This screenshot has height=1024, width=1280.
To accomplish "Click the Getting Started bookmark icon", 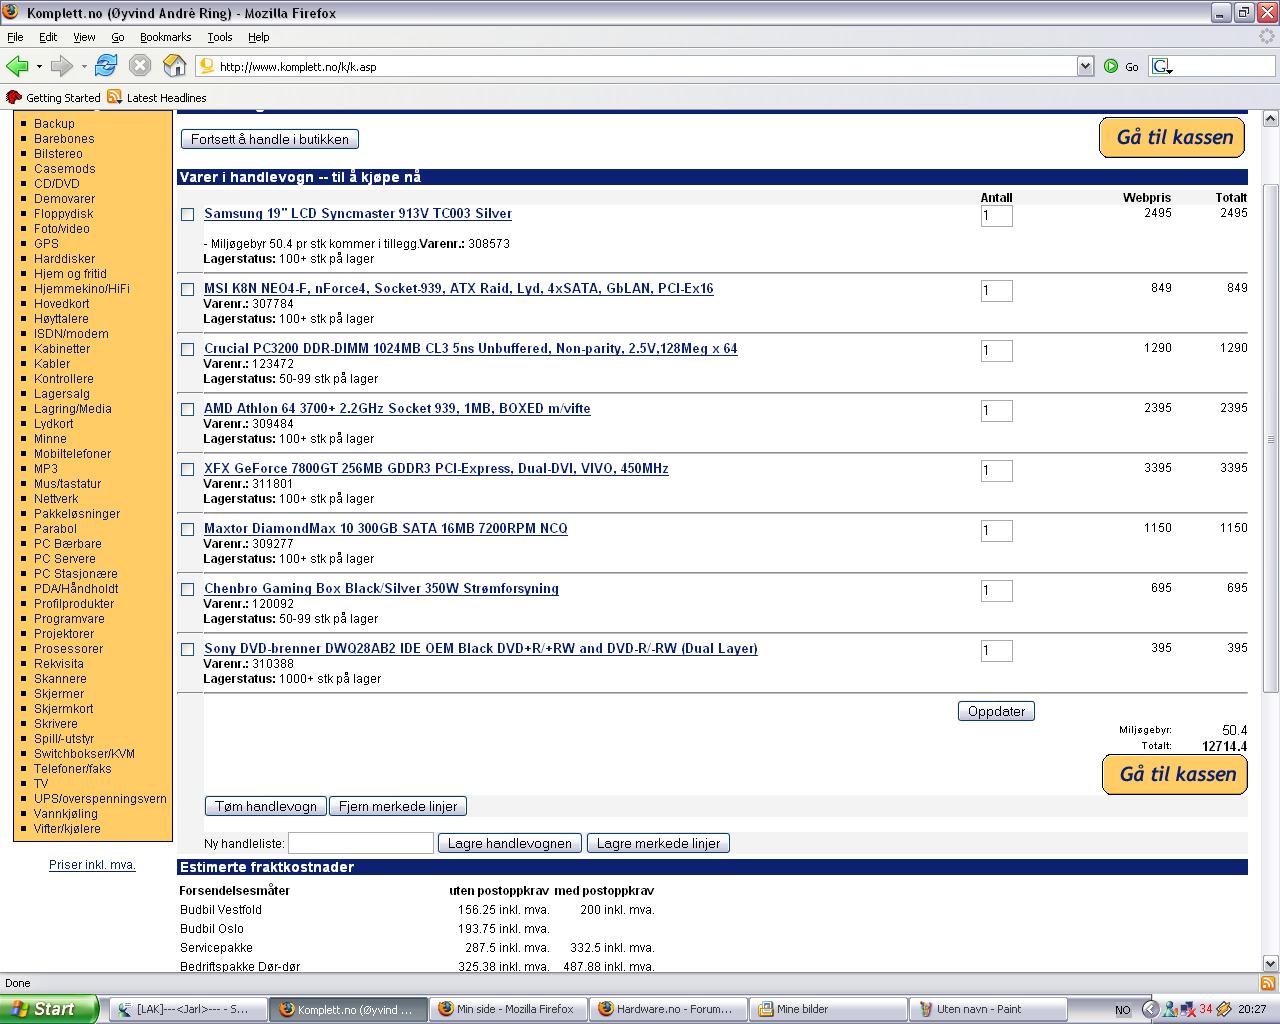I will 14,97.
